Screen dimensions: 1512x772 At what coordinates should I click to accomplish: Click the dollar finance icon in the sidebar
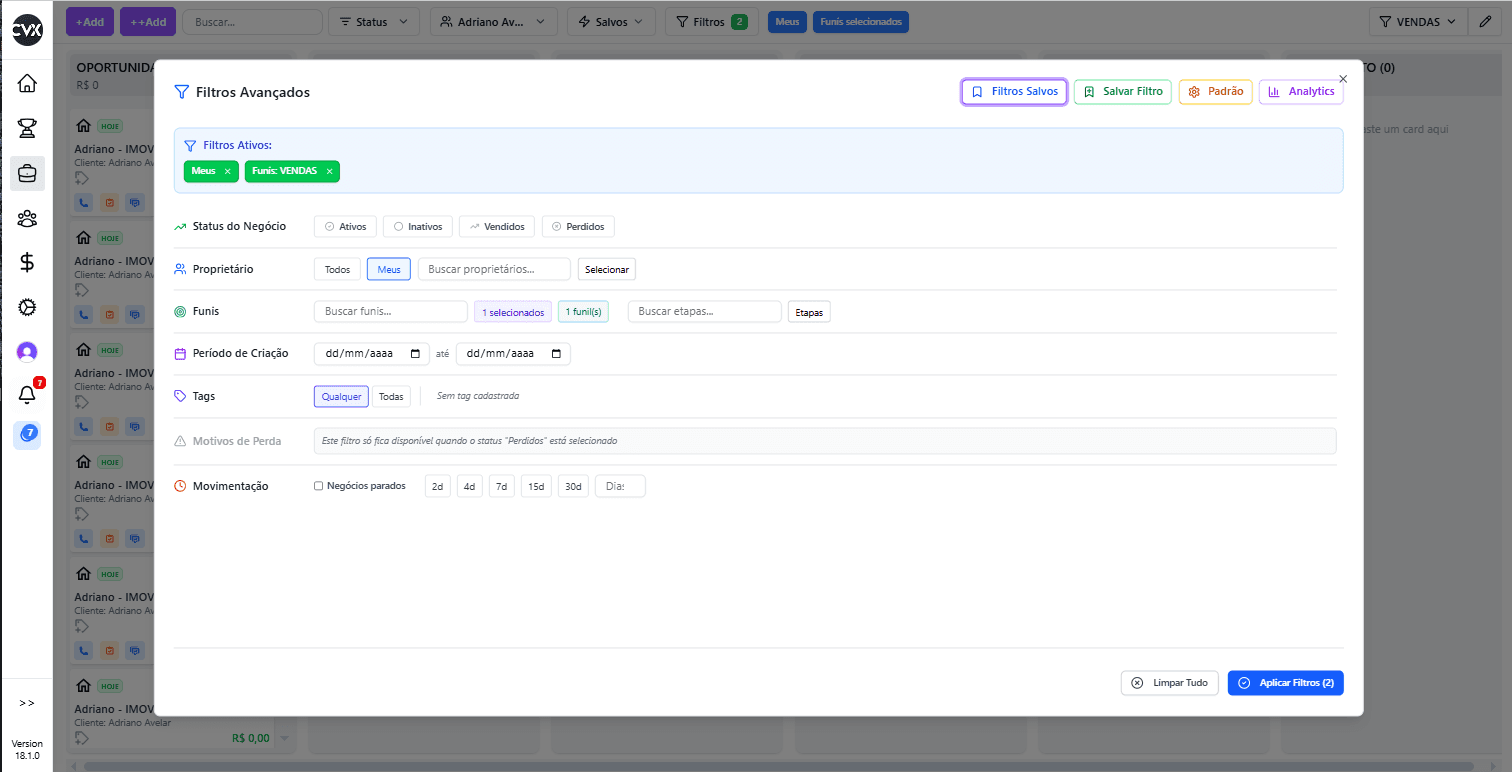[x=27, y=263]
